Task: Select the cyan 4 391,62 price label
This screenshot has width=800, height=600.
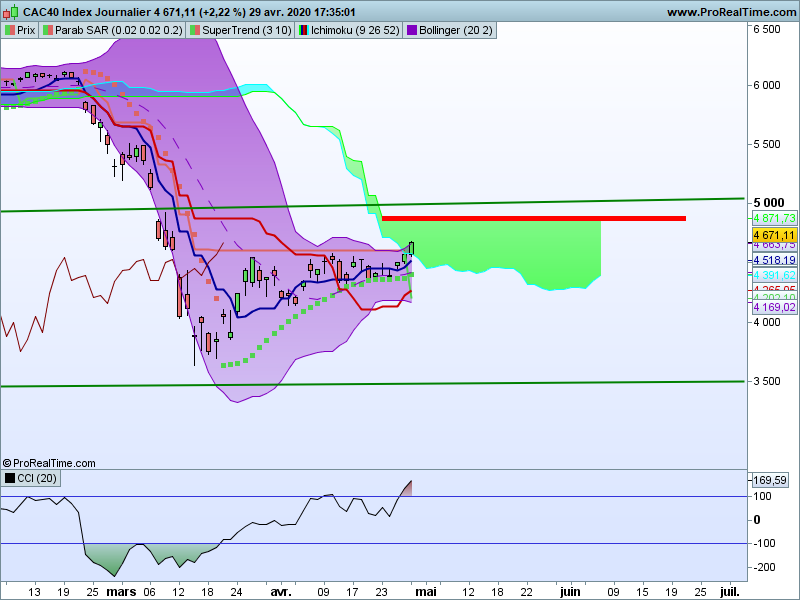Action: click(x=774, y=276)
